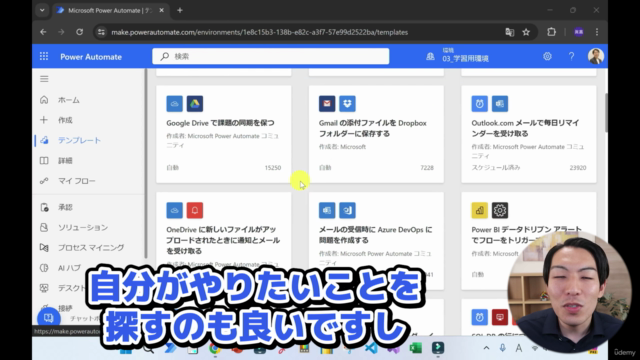Click the AI hub icon

[44, 268]
